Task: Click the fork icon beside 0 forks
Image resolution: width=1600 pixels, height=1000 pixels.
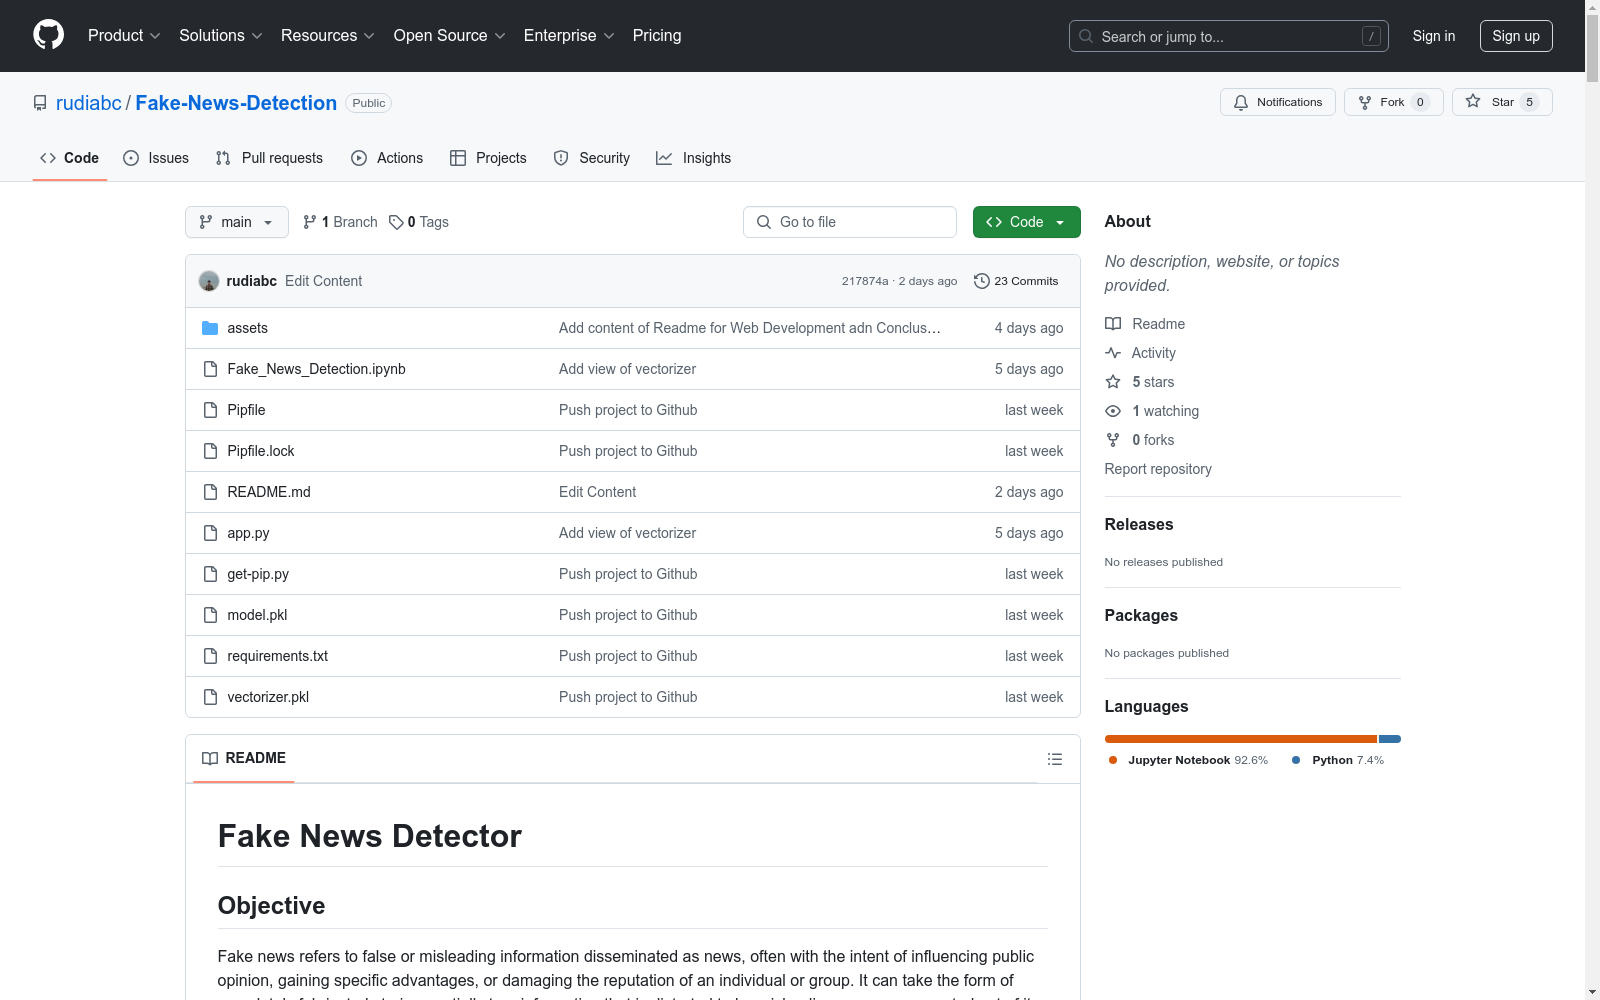Action: point(1113,440)
